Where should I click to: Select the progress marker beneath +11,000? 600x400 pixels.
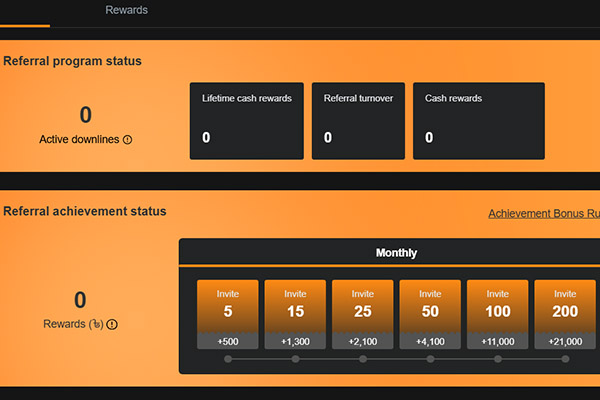coord(497,359)
